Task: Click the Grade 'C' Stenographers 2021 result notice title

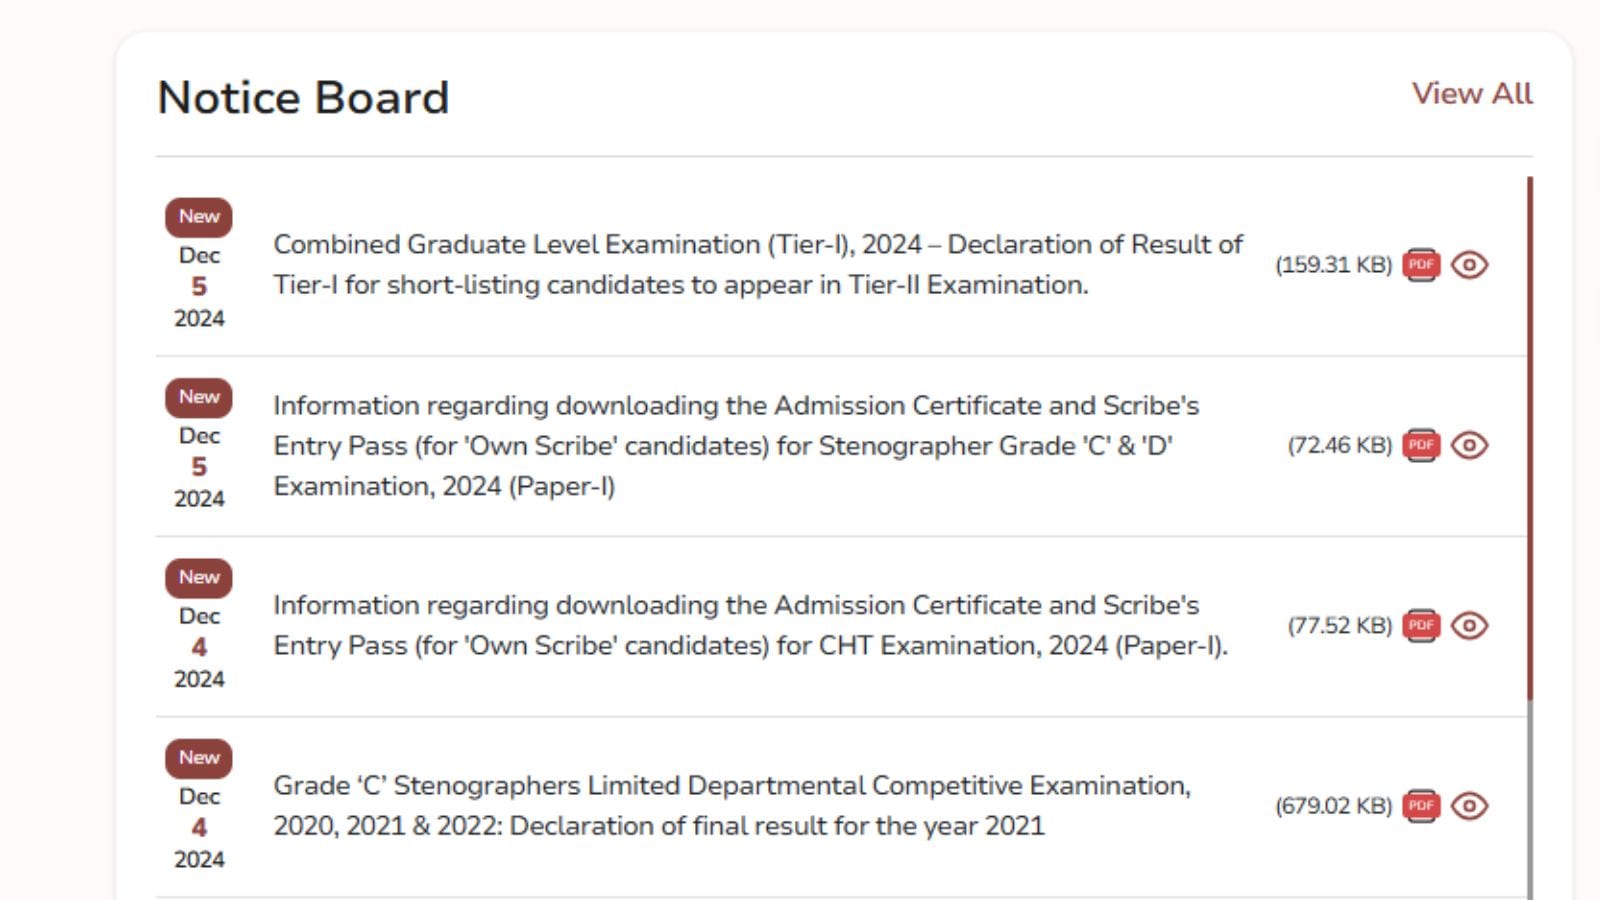Action: tap(733, 806)
